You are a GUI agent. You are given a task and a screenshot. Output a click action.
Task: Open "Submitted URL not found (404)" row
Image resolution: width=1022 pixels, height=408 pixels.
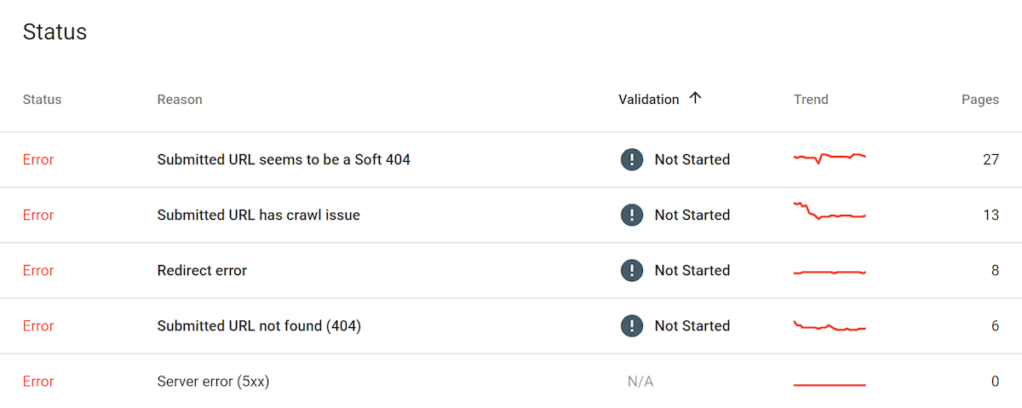point(259,326)
